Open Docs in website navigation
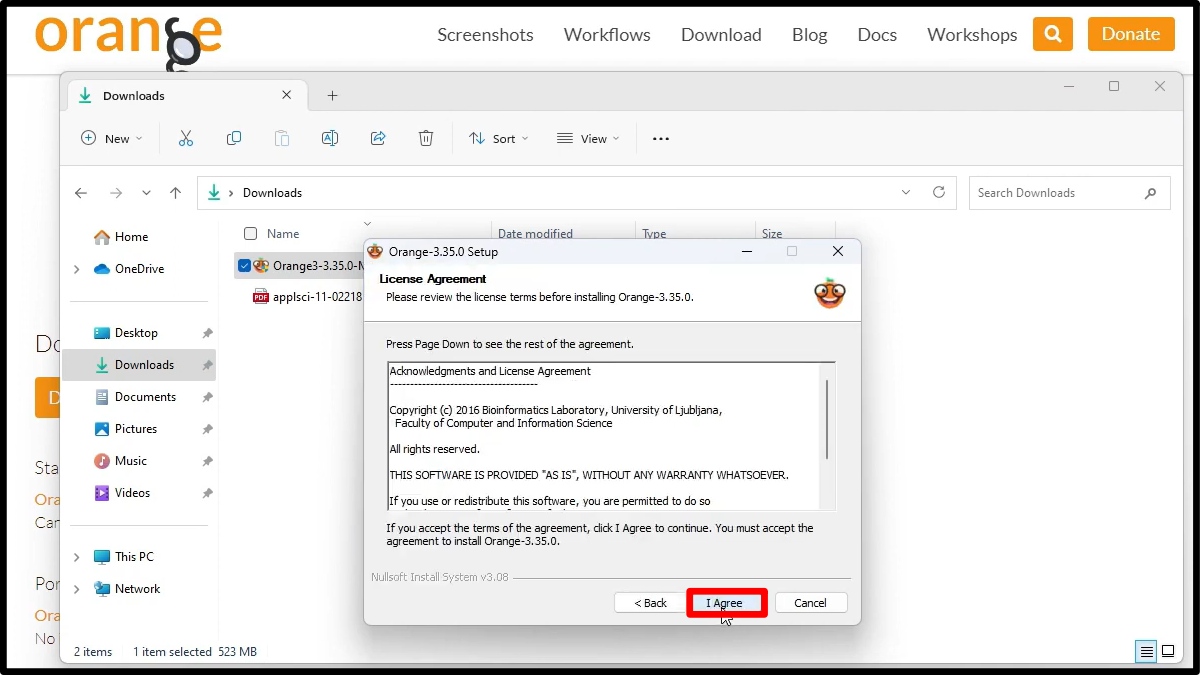This screenshot has width=1200, height=675. [x=877, y=34]
